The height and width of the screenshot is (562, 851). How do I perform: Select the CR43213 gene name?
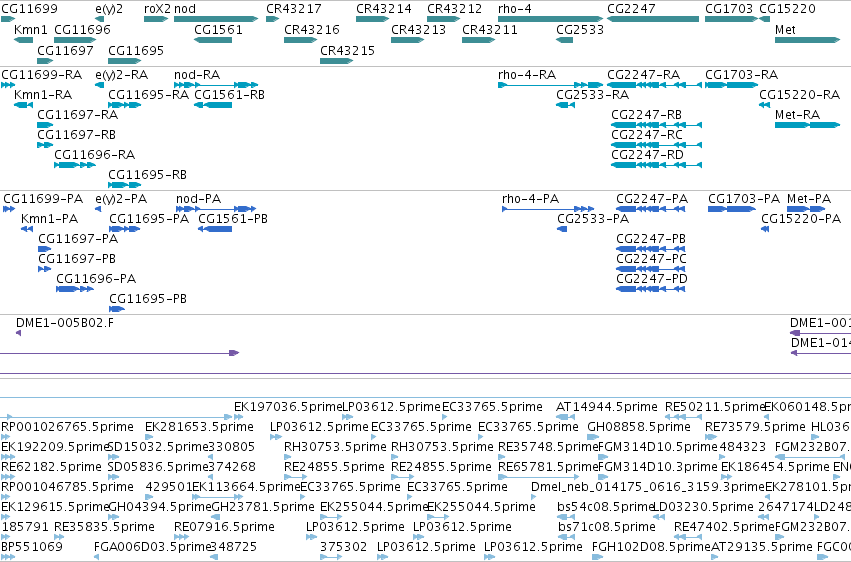pos(418,29)
